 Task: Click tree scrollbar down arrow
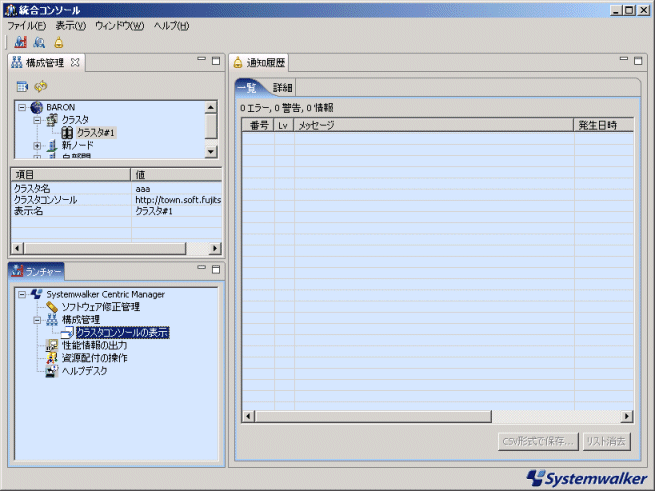click(211, 152)
